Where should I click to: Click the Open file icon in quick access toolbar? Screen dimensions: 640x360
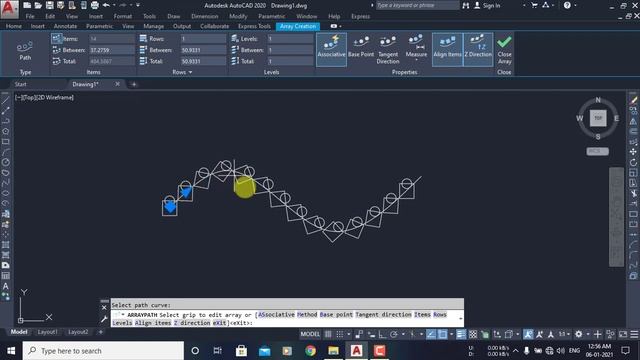click(38, 5)
